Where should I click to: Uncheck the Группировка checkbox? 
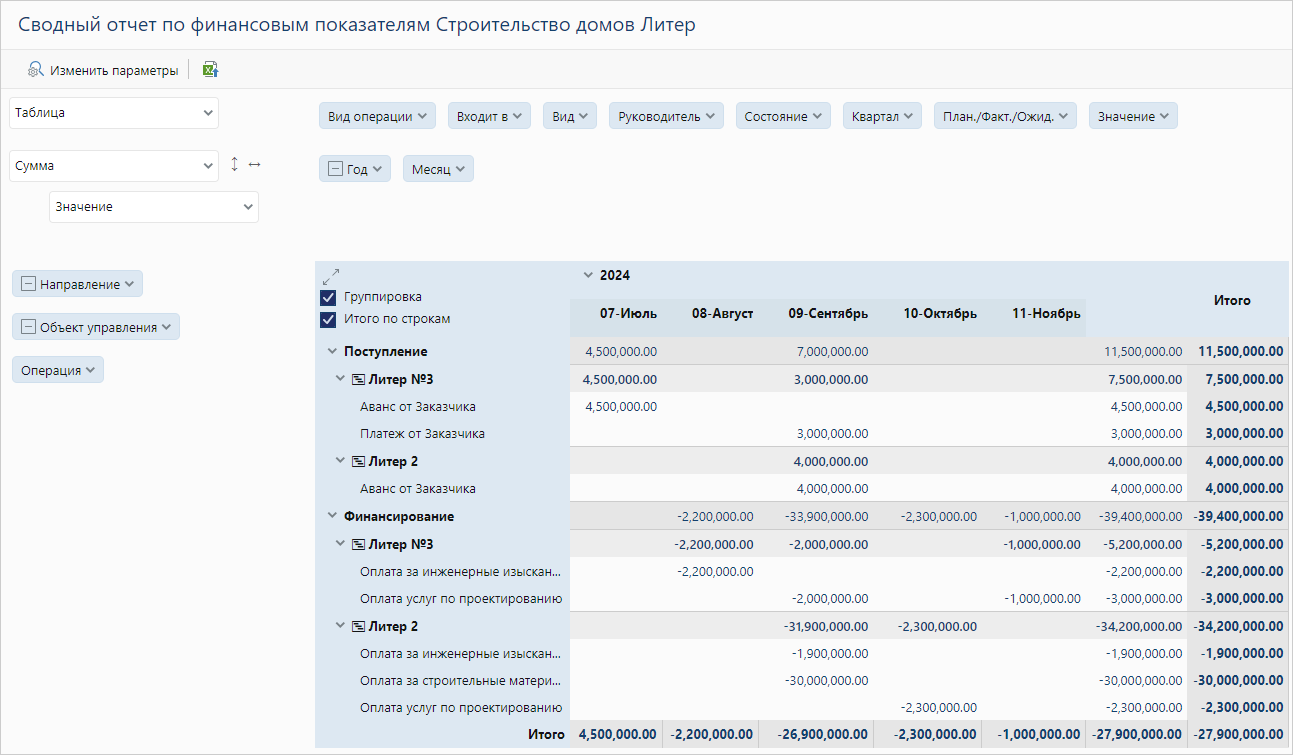pyautogui.click(x=328, y=298)
